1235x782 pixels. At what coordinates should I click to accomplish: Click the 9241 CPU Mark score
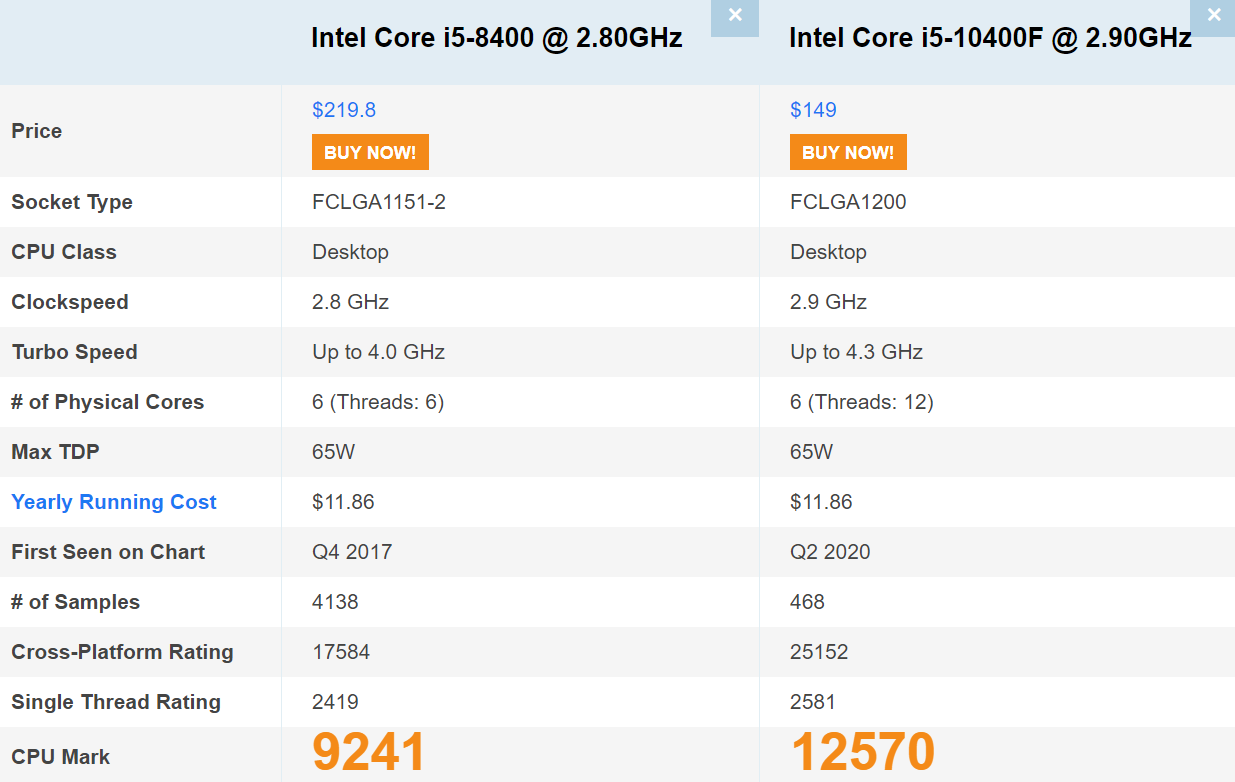click(x=369, y=752)
